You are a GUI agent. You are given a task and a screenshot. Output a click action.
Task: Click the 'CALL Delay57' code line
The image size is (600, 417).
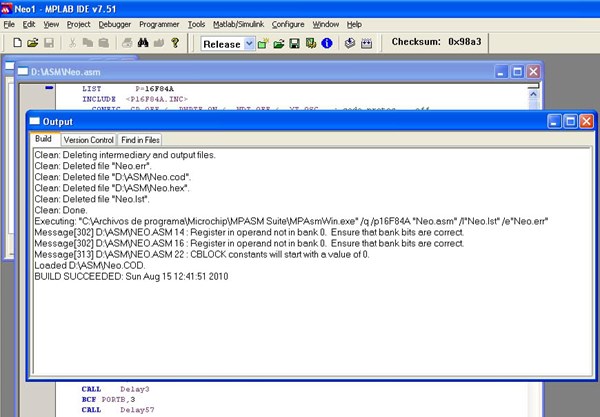tap(118, 410)
